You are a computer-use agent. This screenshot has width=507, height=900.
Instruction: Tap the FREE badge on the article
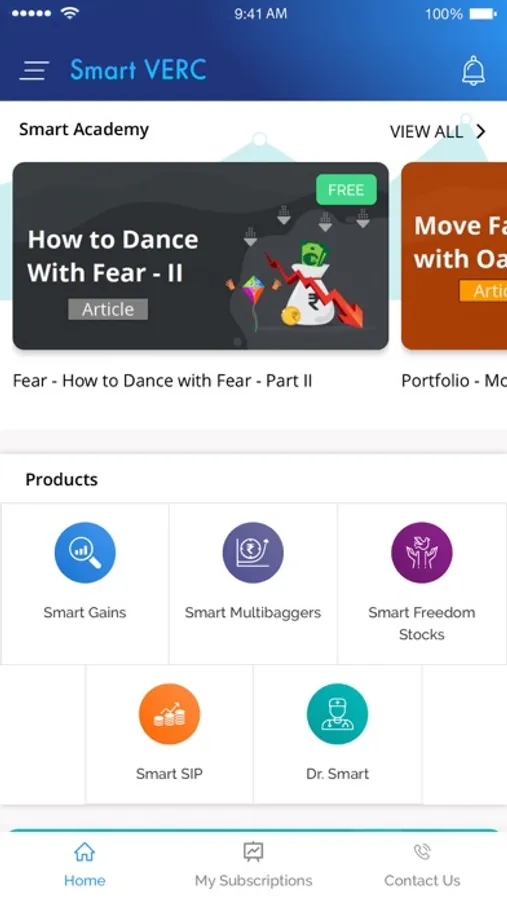click(x=346, y=190)
